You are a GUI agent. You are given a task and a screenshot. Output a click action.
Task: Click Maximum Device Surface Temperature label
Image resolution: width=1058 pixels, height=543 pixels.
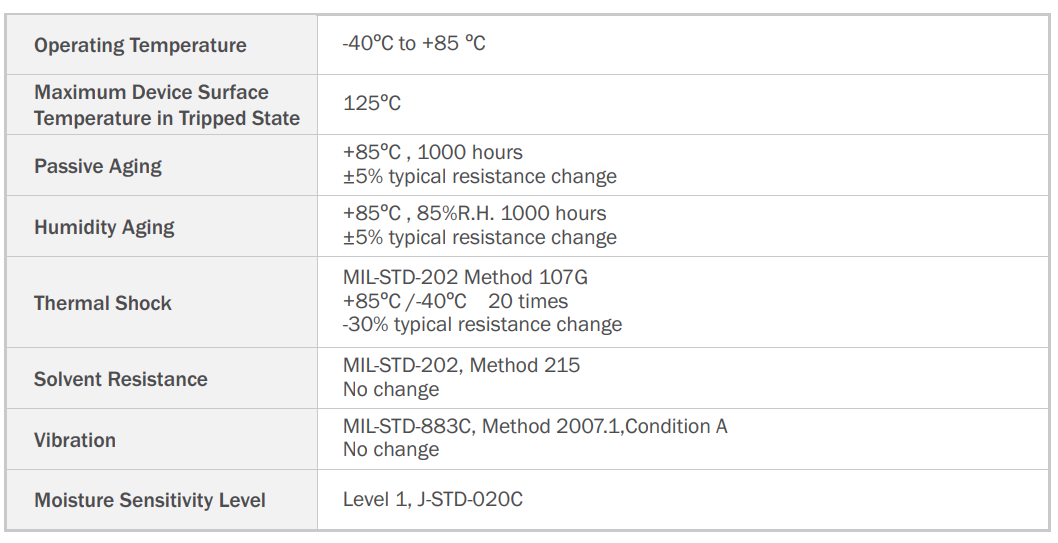[x=166, y=105]
